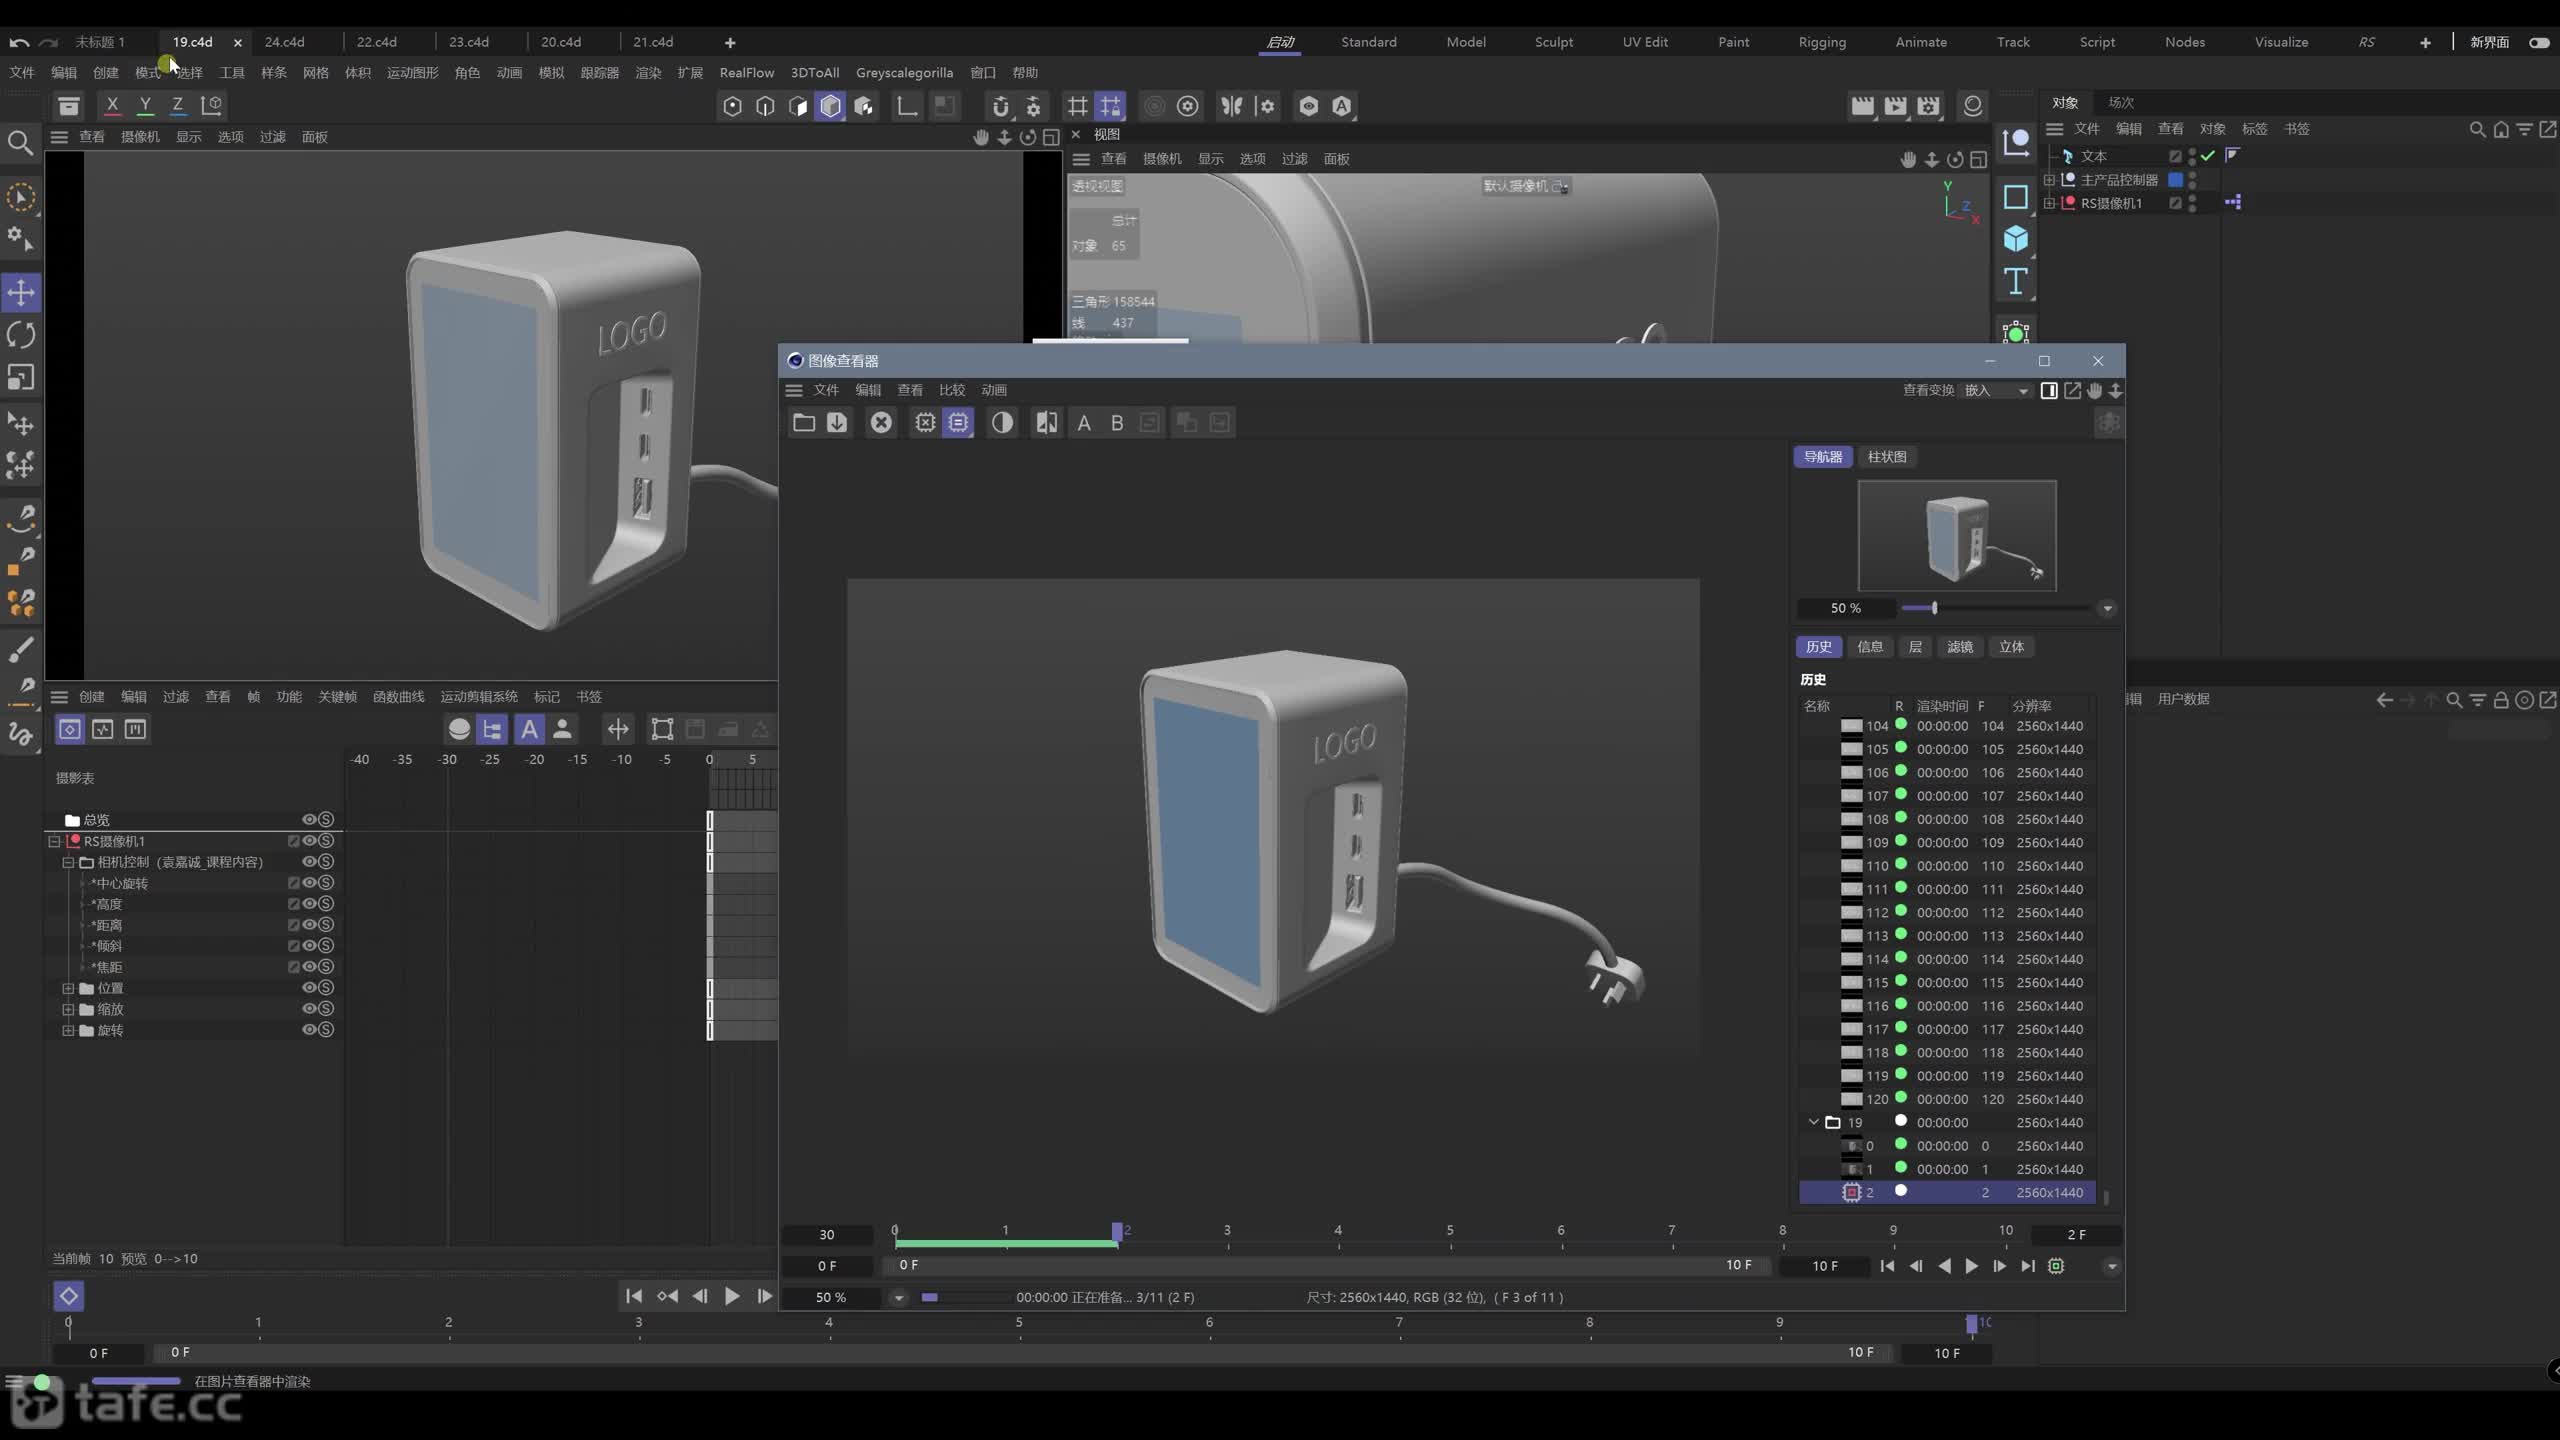Viewport: 2560px width, 1440px height.
Task: Go to start in main timeline
Action: (633, 1296)
